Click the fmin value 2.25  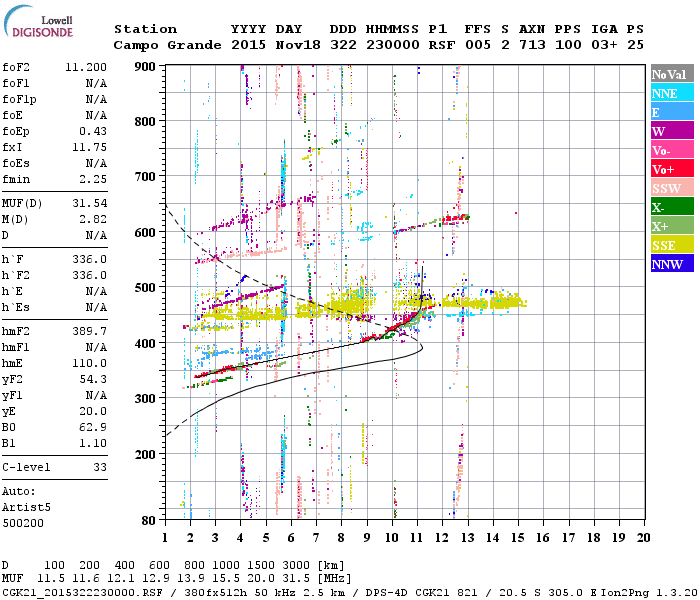tap(93, 179)
